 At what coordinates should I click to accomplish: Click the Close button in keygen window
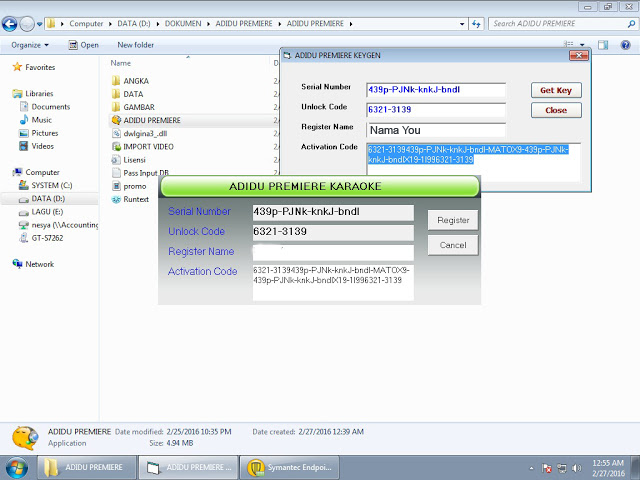[556, 110]
